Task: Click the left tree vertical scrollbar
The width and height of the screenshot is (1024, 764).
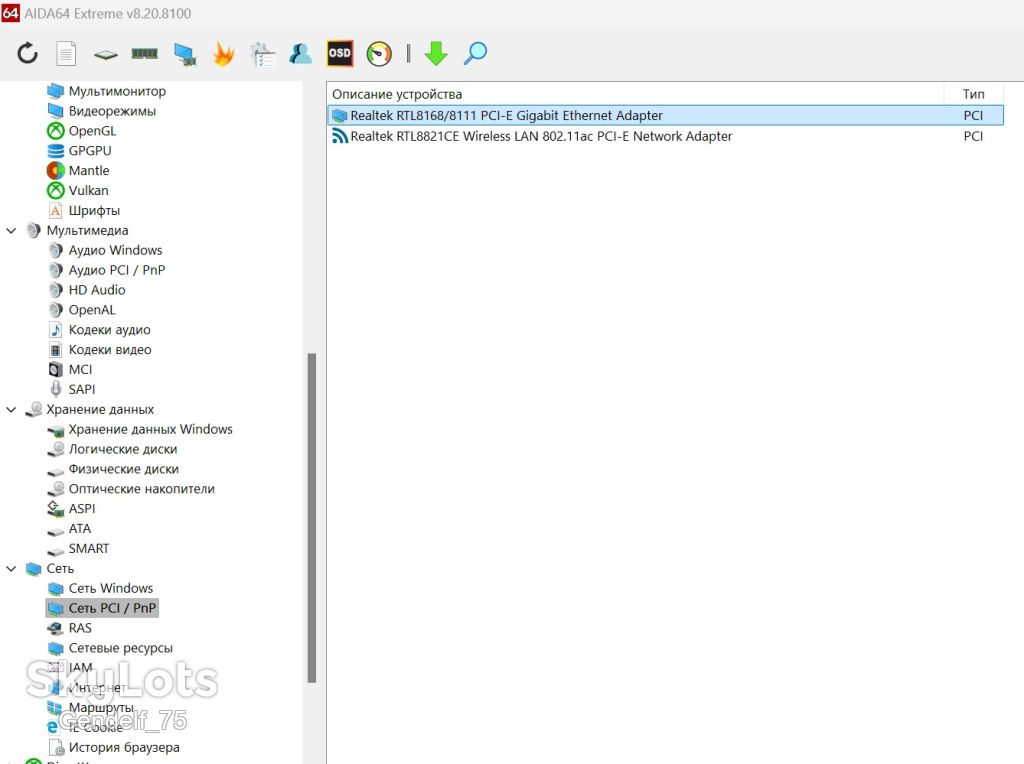Action: click(x=312, y=517)
